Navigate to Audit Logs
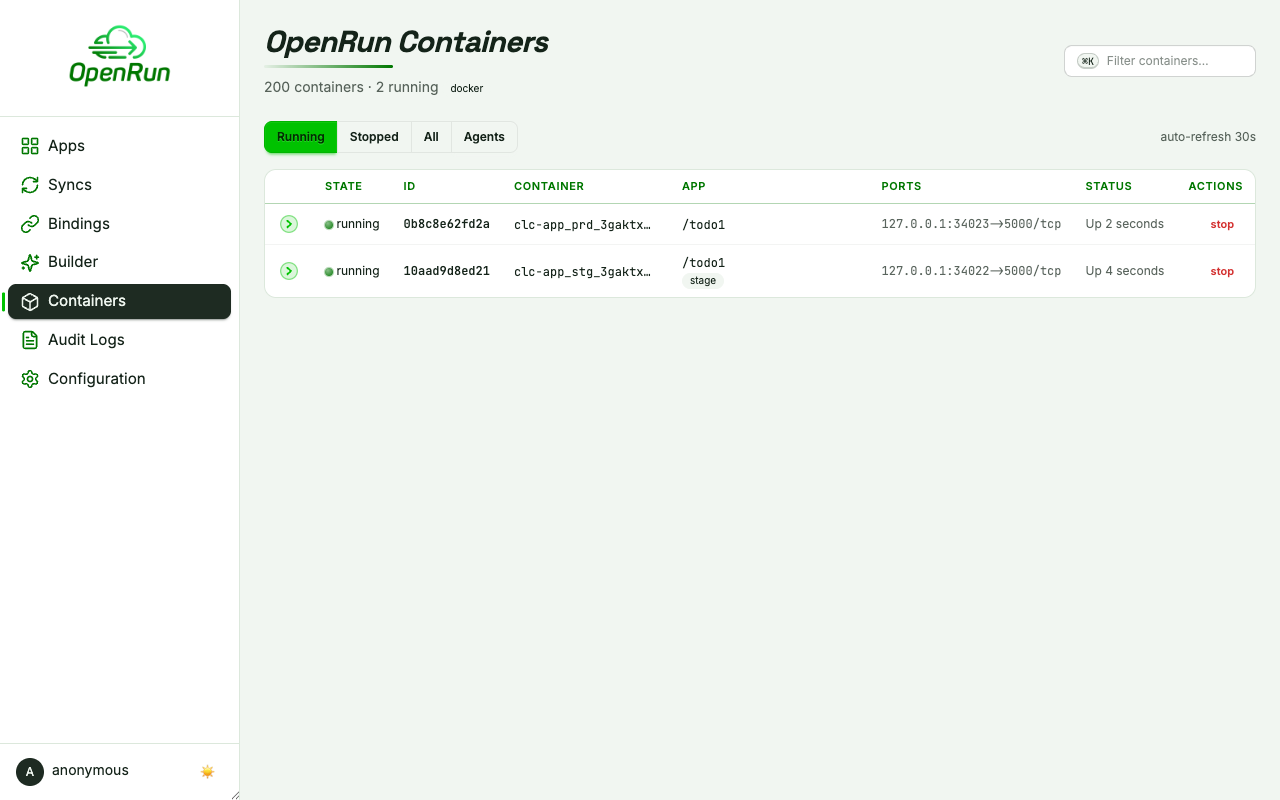This screenshot has width=1280, height=800. (x=119, y=340)
